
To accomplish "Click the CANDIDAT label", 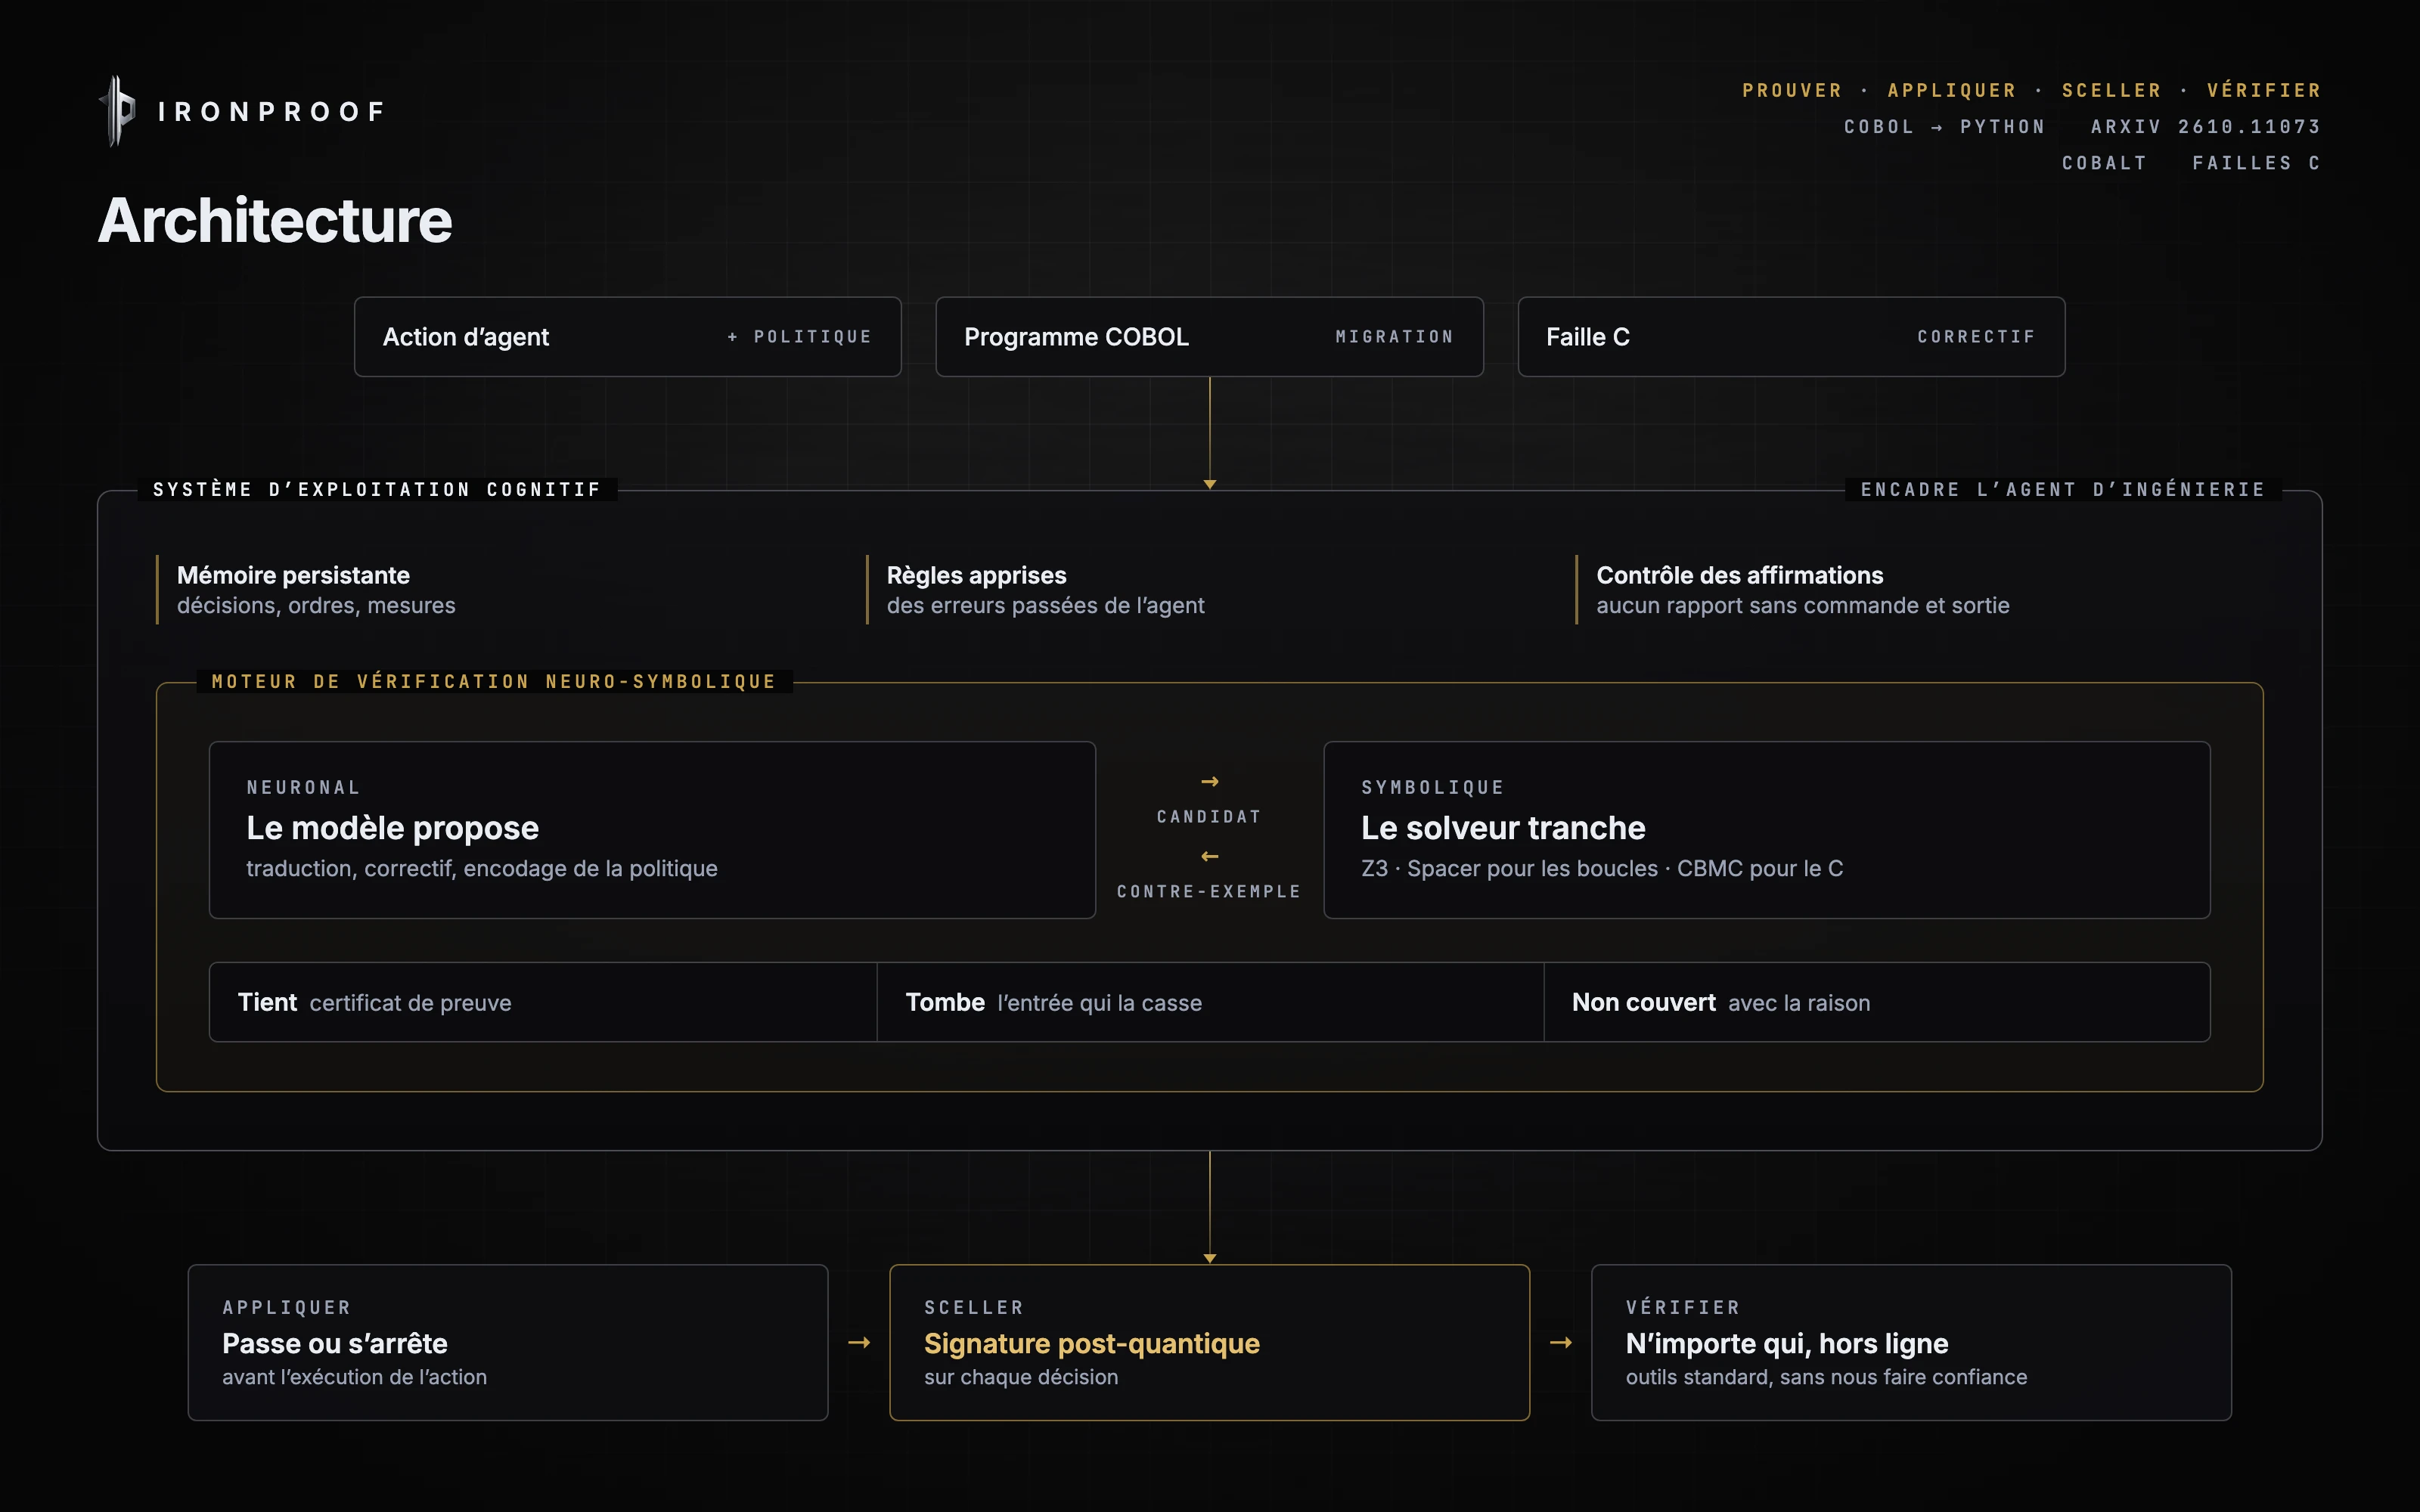I will [1209, 817].
